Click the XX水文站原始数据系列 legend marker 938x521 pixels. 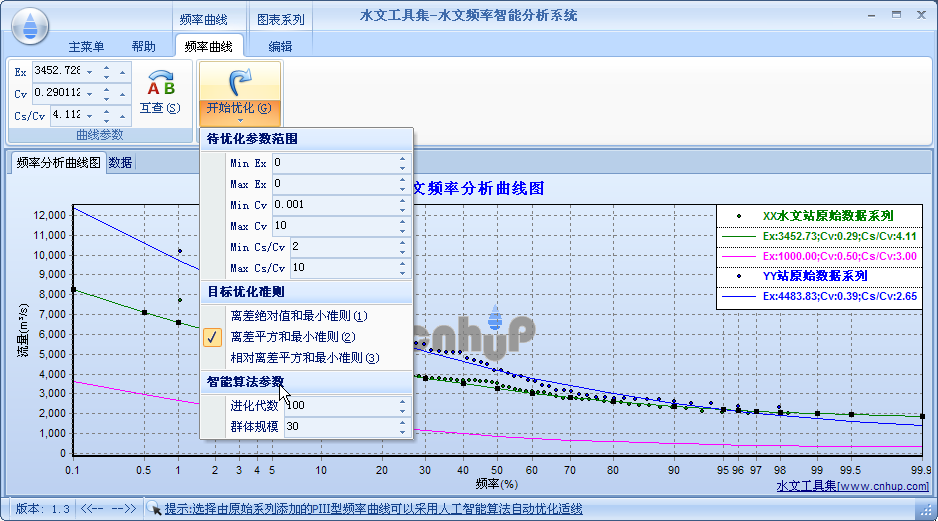click(739, 216)
